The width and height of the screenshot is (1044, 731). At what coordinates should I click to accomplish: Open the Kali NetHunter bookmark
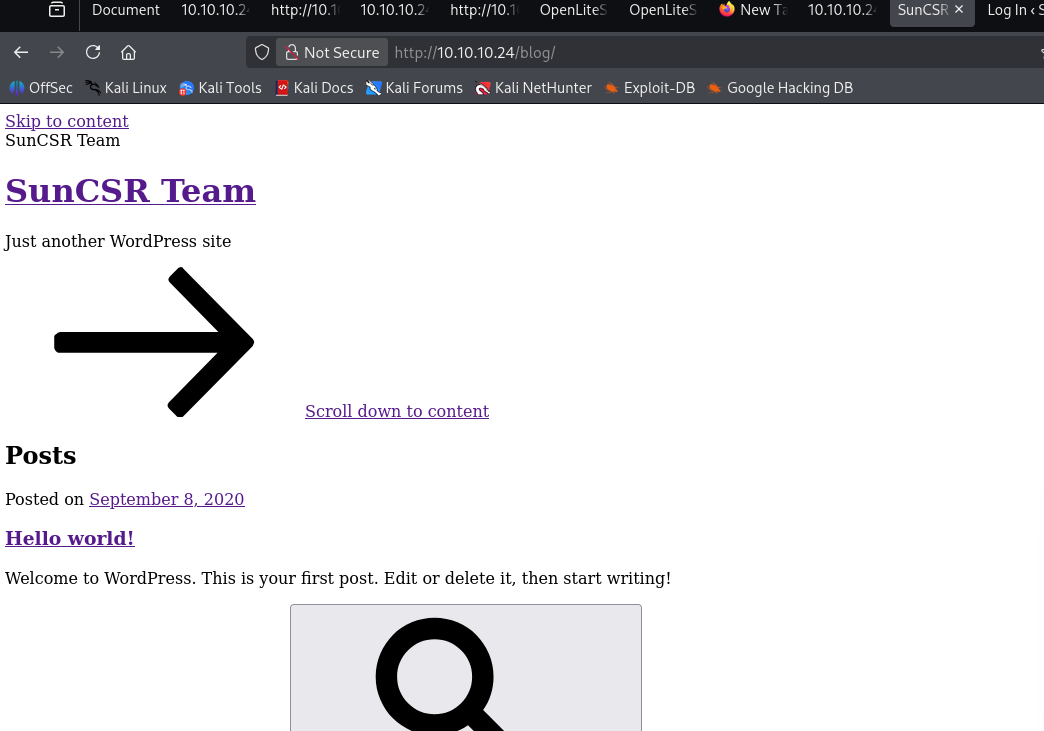(x=533, y=88)
